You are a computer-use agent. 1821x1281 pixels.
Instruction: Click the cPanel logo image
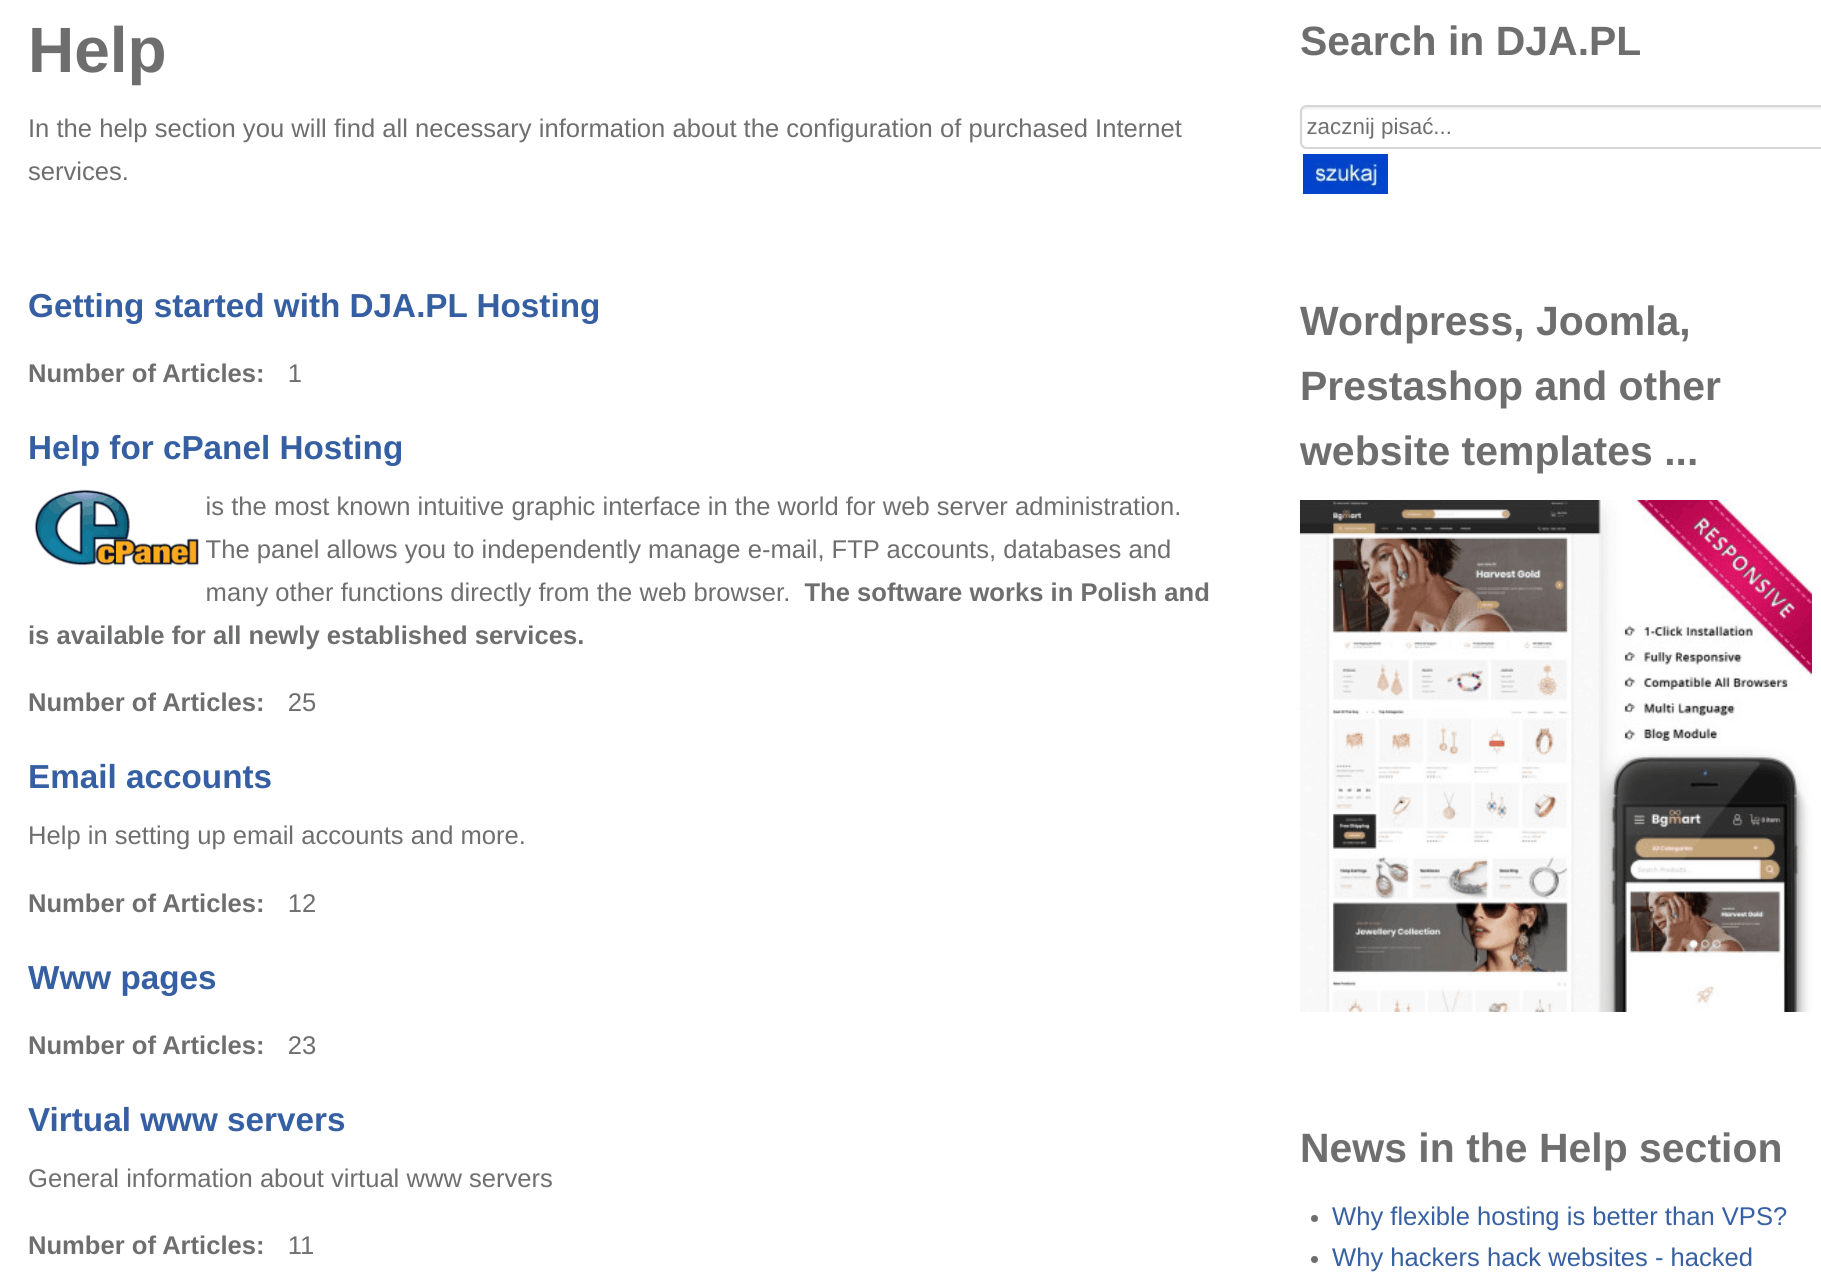coord(115,528)
